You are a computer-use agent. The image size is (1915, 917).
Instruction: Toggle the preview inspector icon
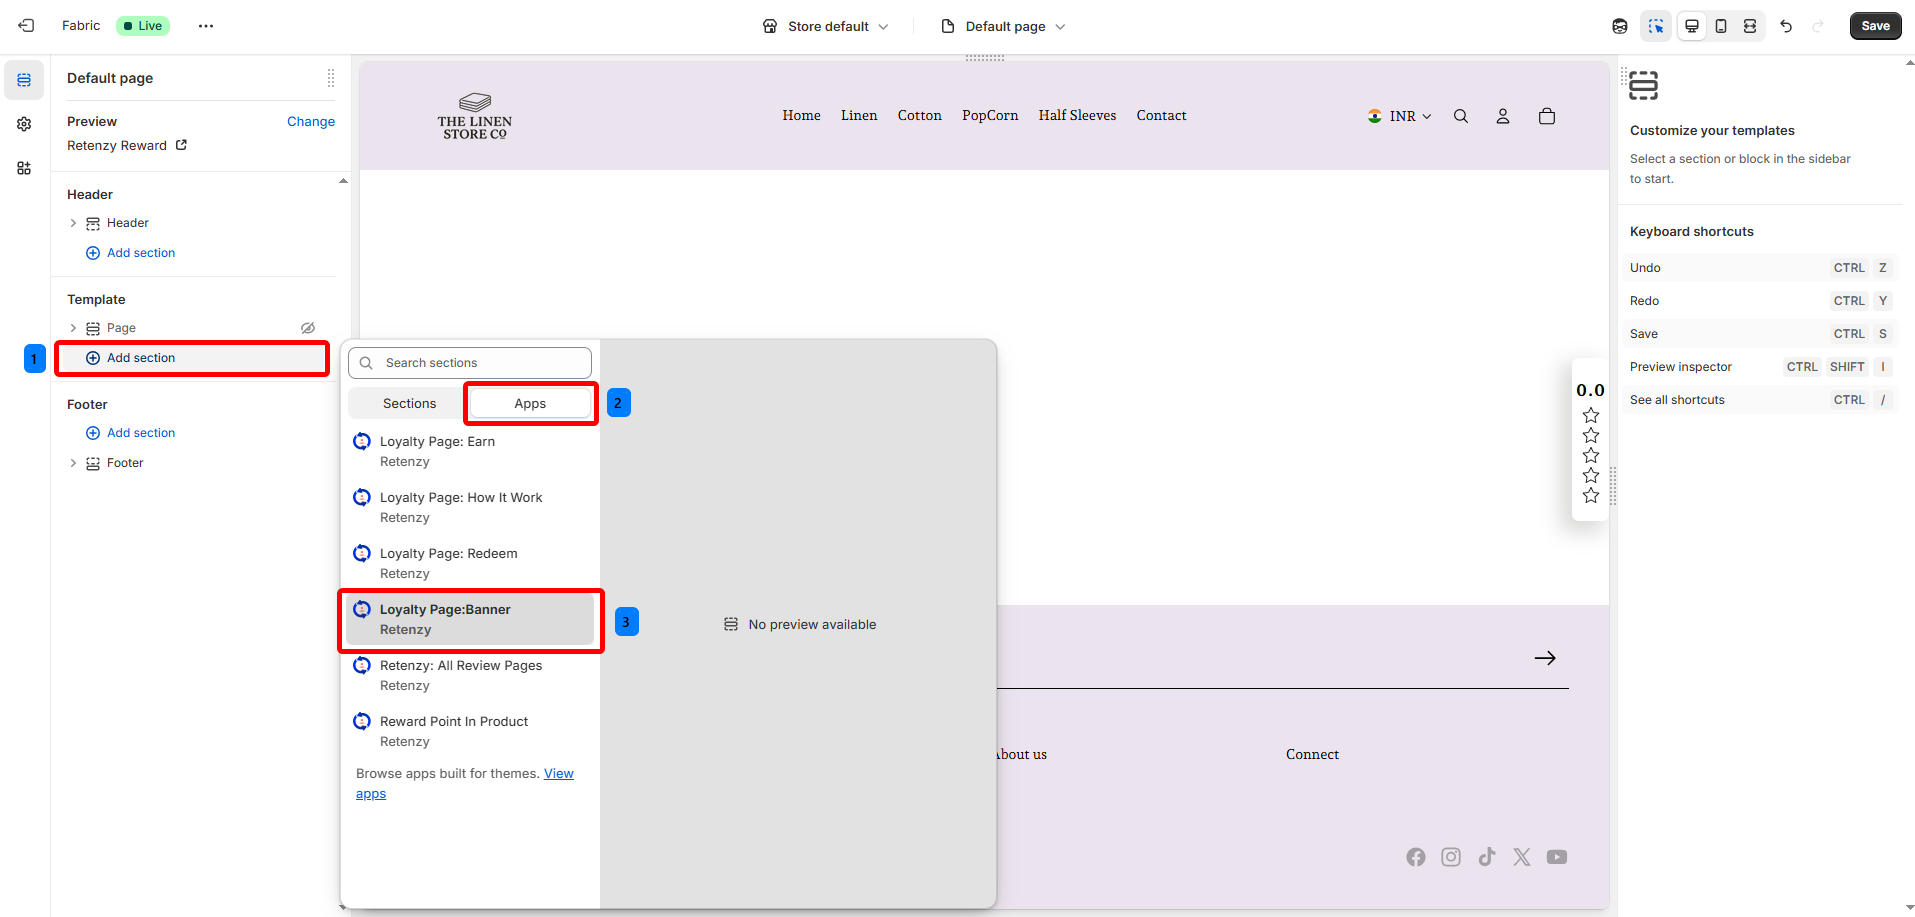pos(1656,26)
